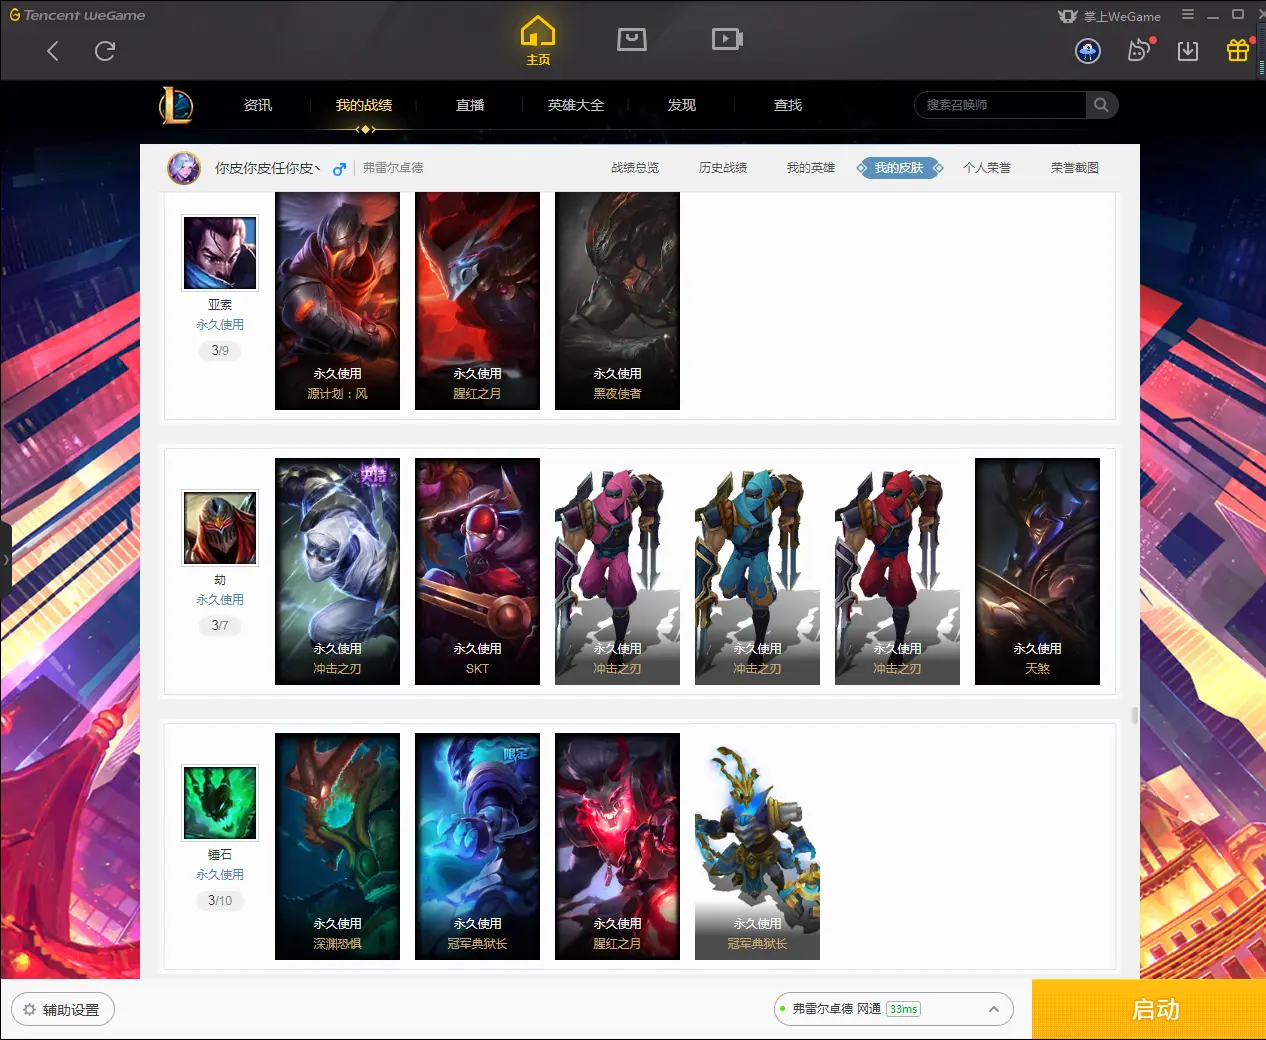Select the 我的皮肤 tab

pos(899,168)
